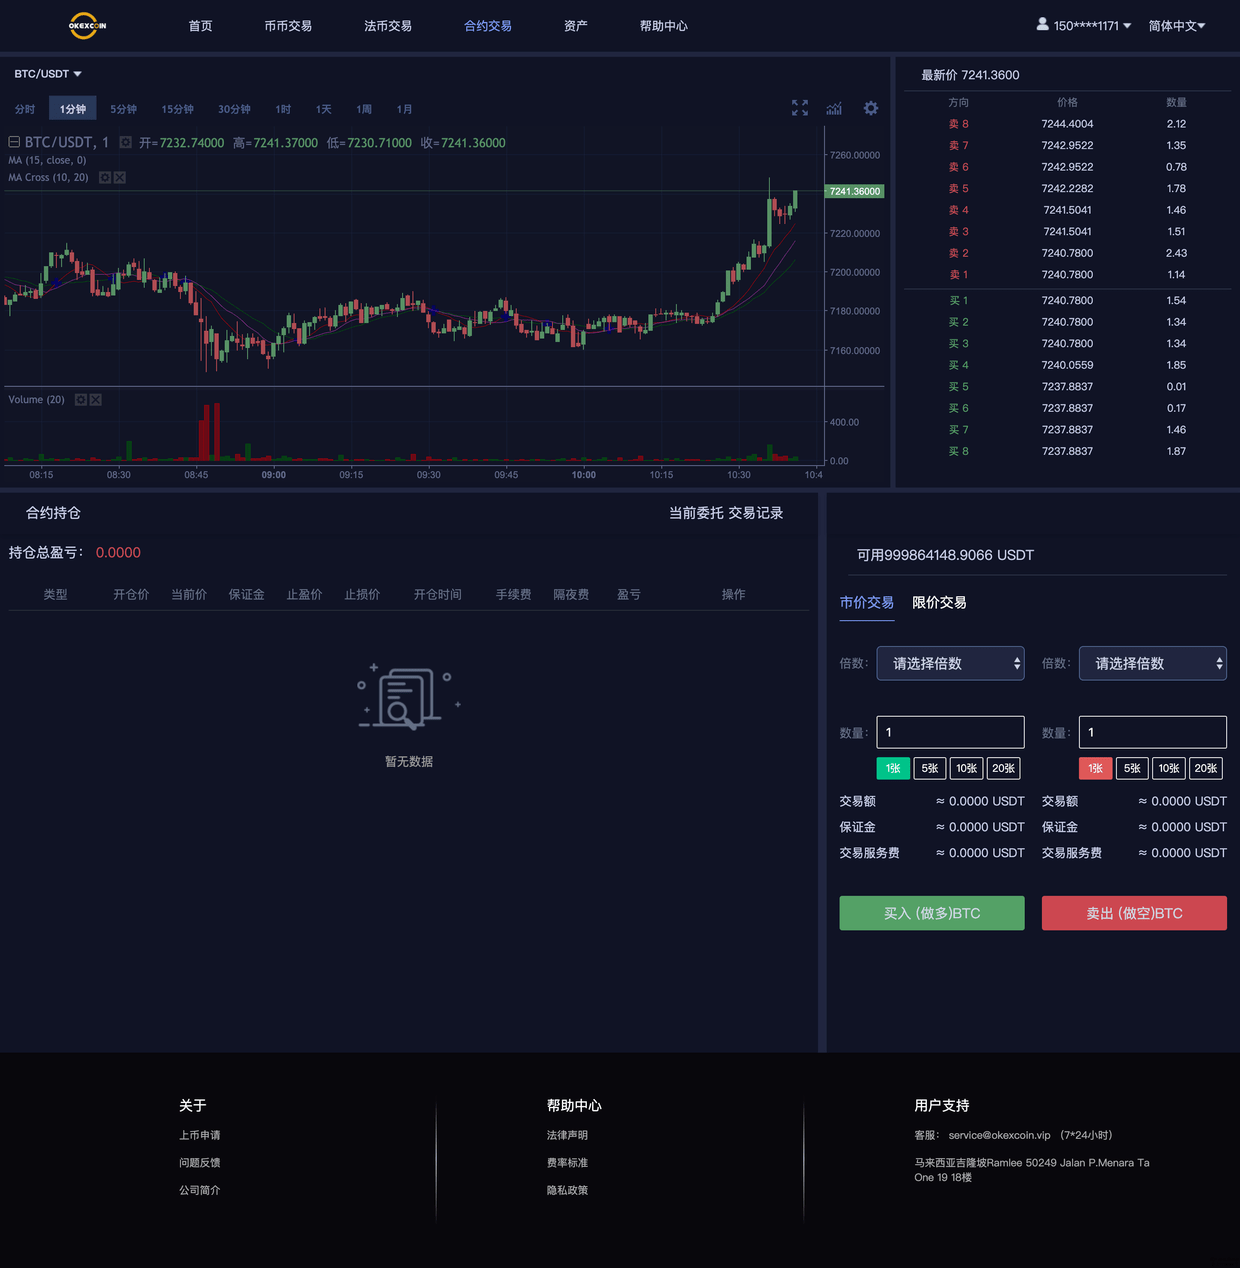
Task: Select red 1张 sell quantity
Action: tap(1095, 768)
